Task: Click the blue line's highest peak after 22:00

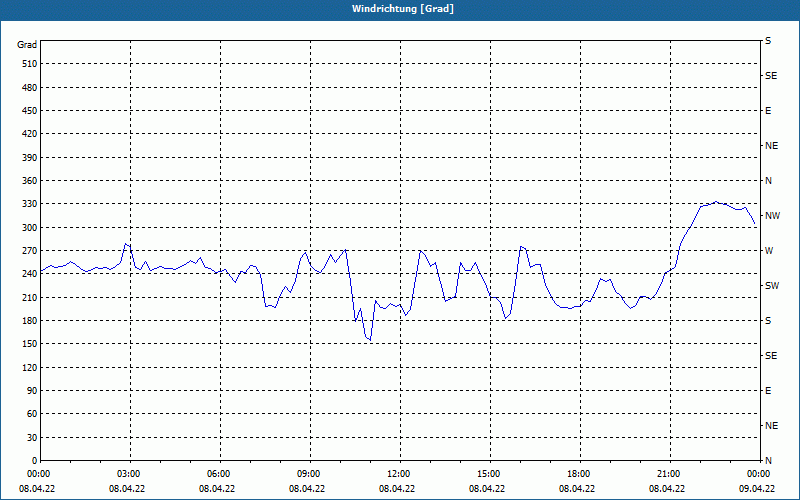Action: 716,202
